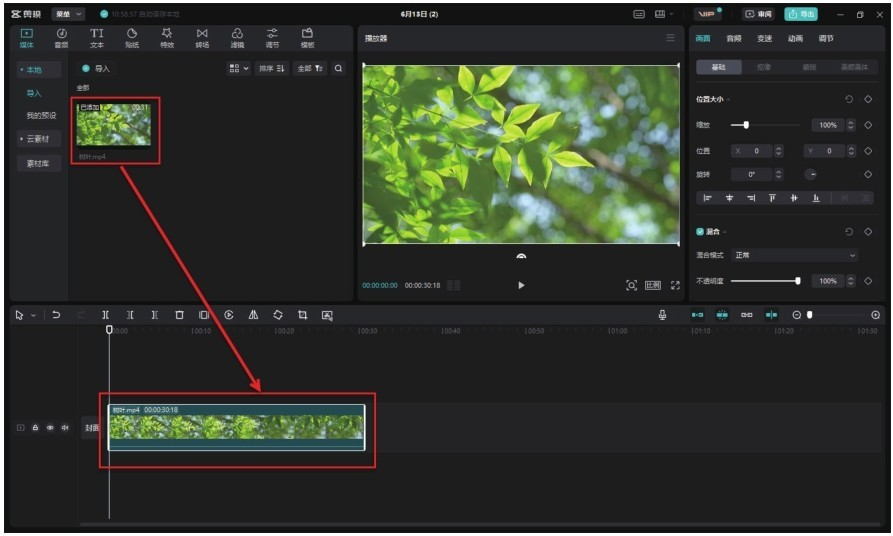The image size is (893, 536).
Task: Toggle the track lock icon
Action: pos(35,427)
